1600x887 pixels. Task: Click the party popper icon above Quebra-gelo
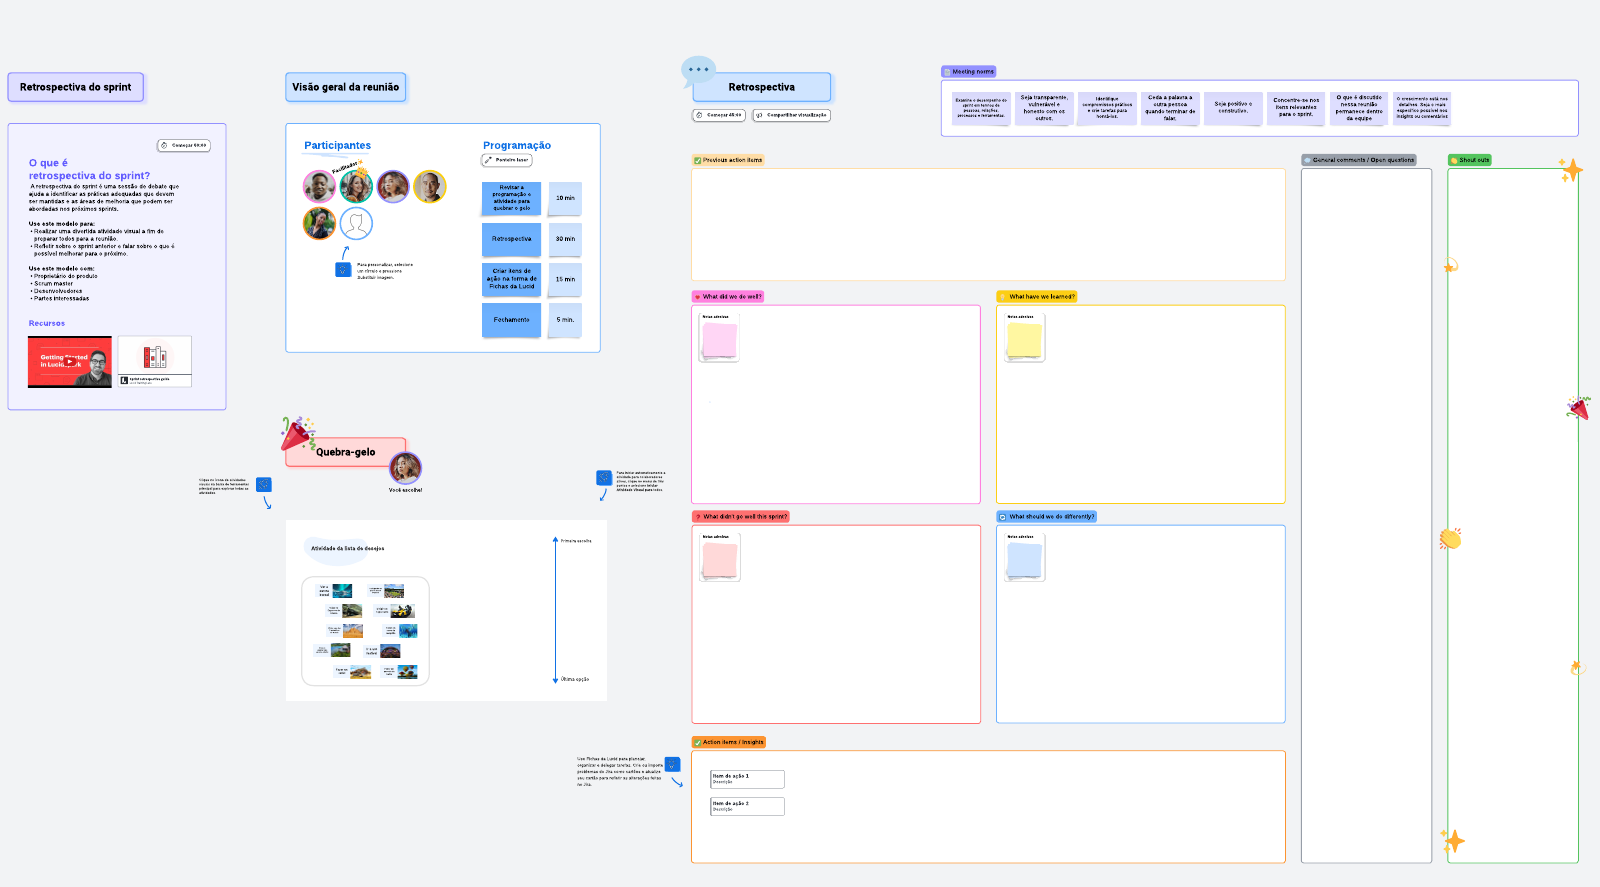tap(297, 433)
